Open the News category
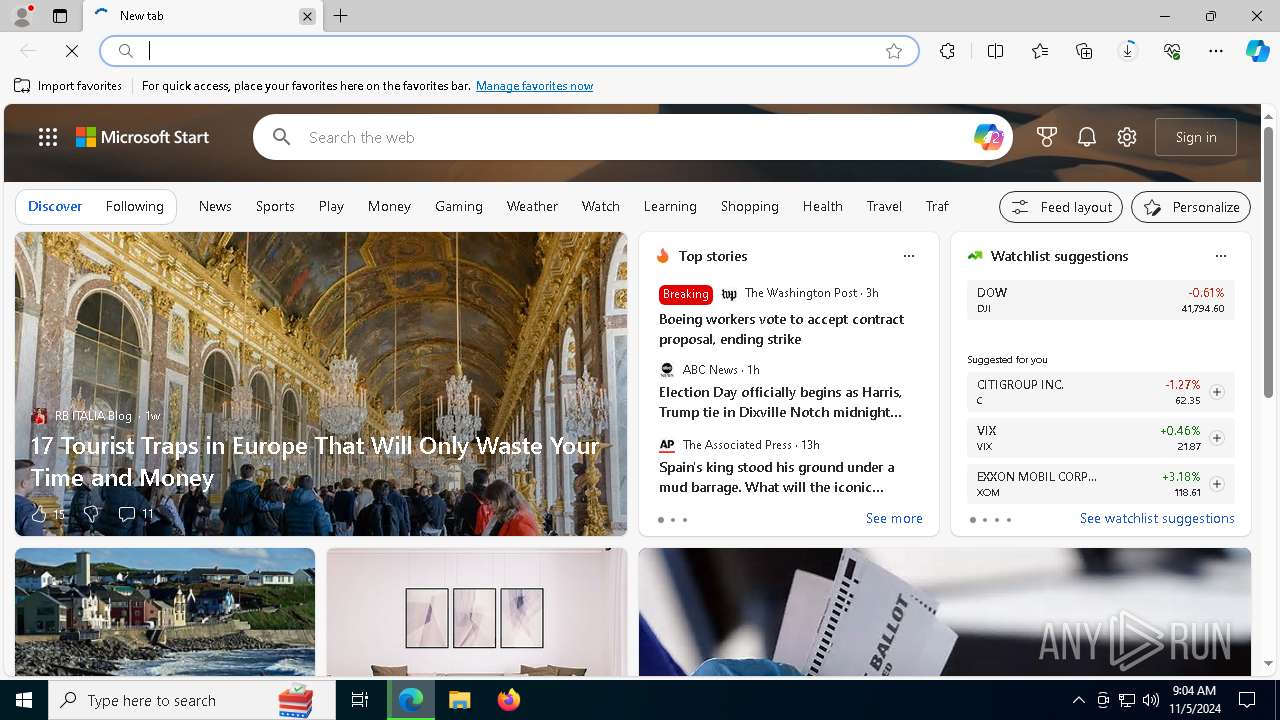 point(215,206)
